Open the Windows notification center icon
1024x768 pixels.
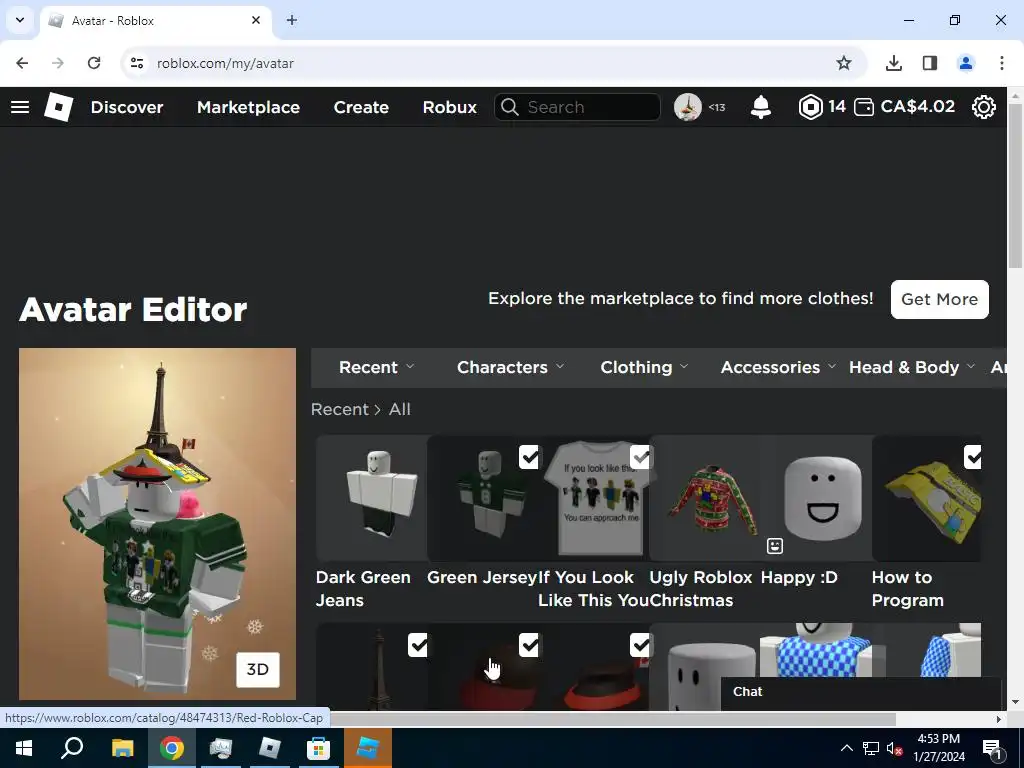tap(992, 748)
